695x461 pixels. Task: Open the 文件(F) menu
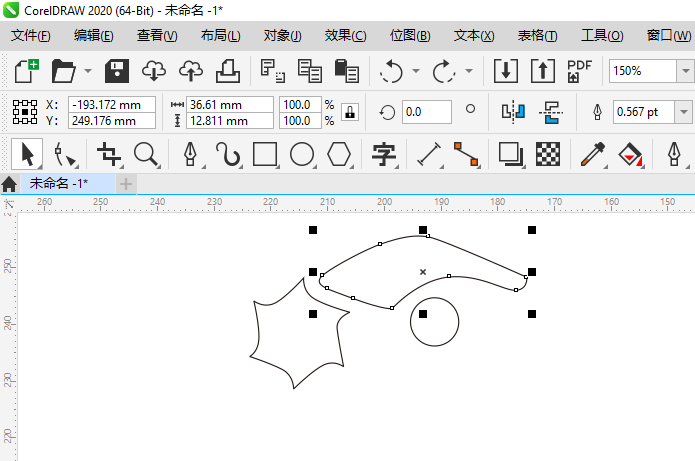pos(31,35)
